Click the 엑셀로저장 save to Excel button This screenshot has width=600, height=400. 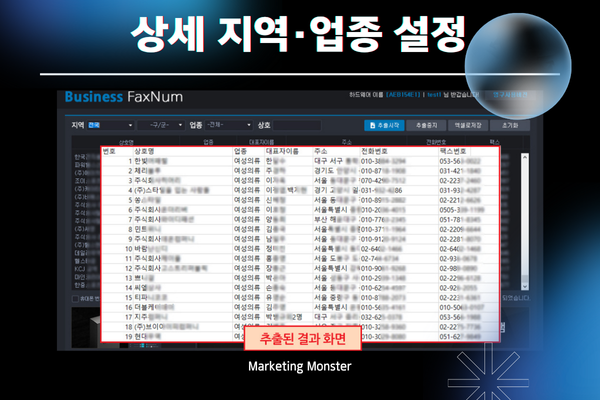tap(468, 125)
